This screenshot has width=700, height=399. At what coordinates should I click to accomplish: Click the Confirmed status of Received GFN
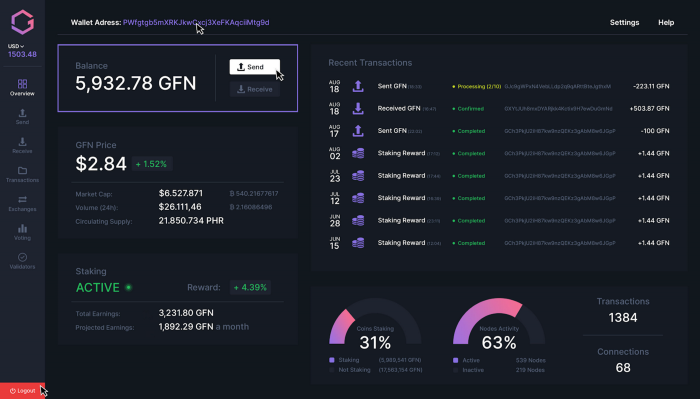468,108
